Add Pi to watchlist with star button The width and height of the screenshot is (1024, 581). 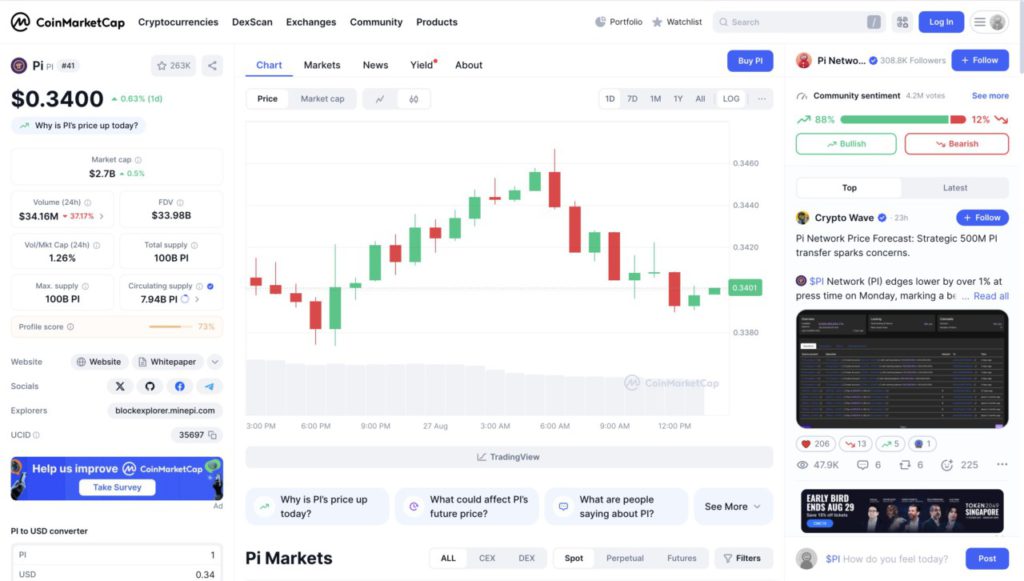pyautogui.click(x=174, y=66)
